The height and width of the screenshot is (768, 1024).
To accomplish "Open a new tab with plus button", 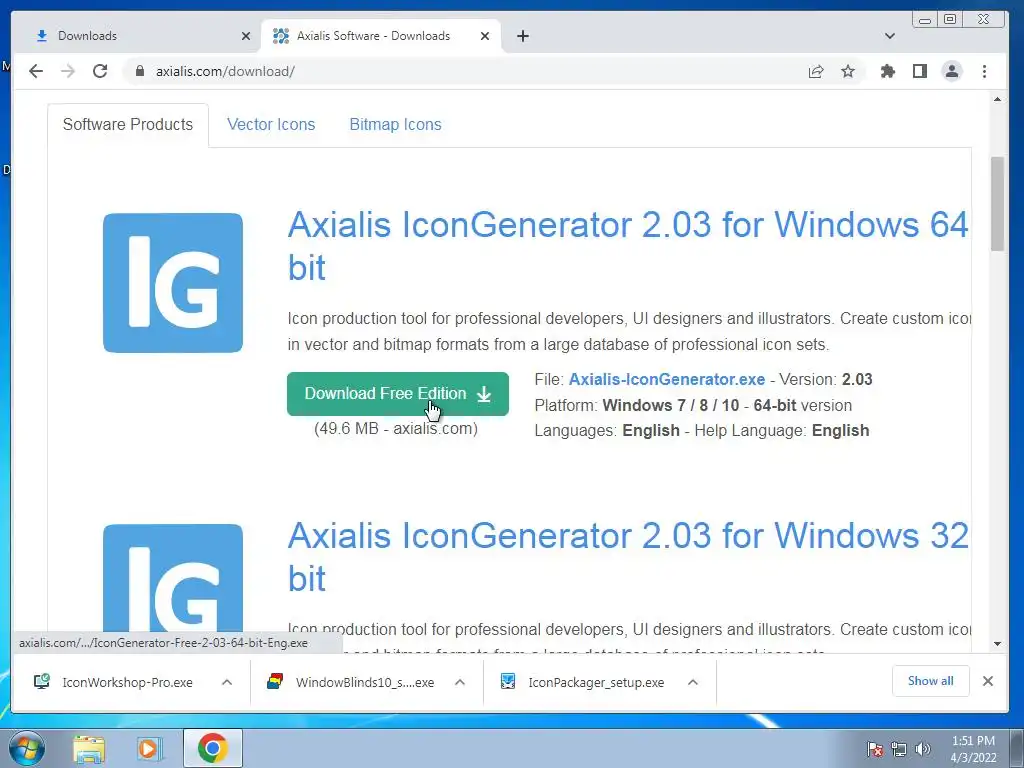I will coord(522,36).
